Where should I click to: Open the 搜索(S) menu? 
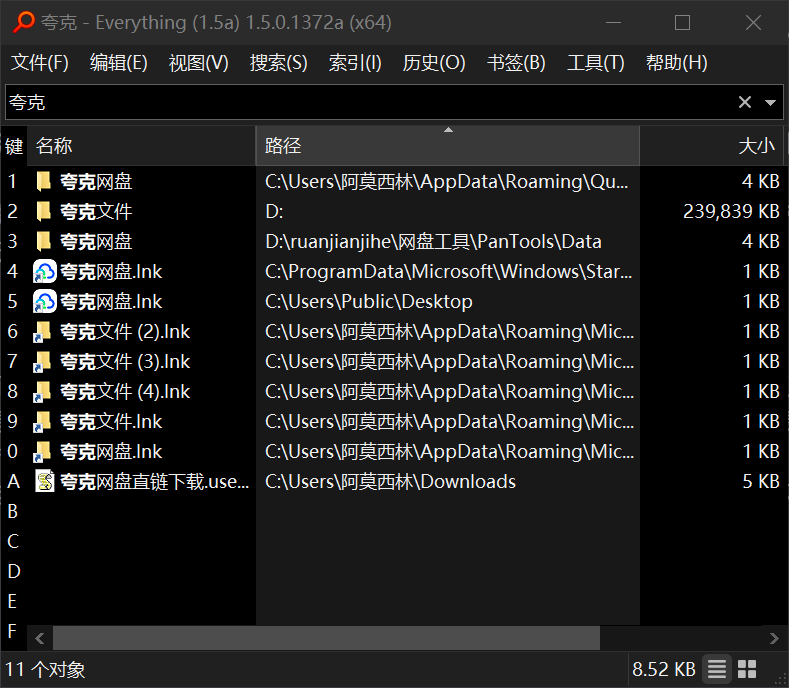click(x=278, y=63)
